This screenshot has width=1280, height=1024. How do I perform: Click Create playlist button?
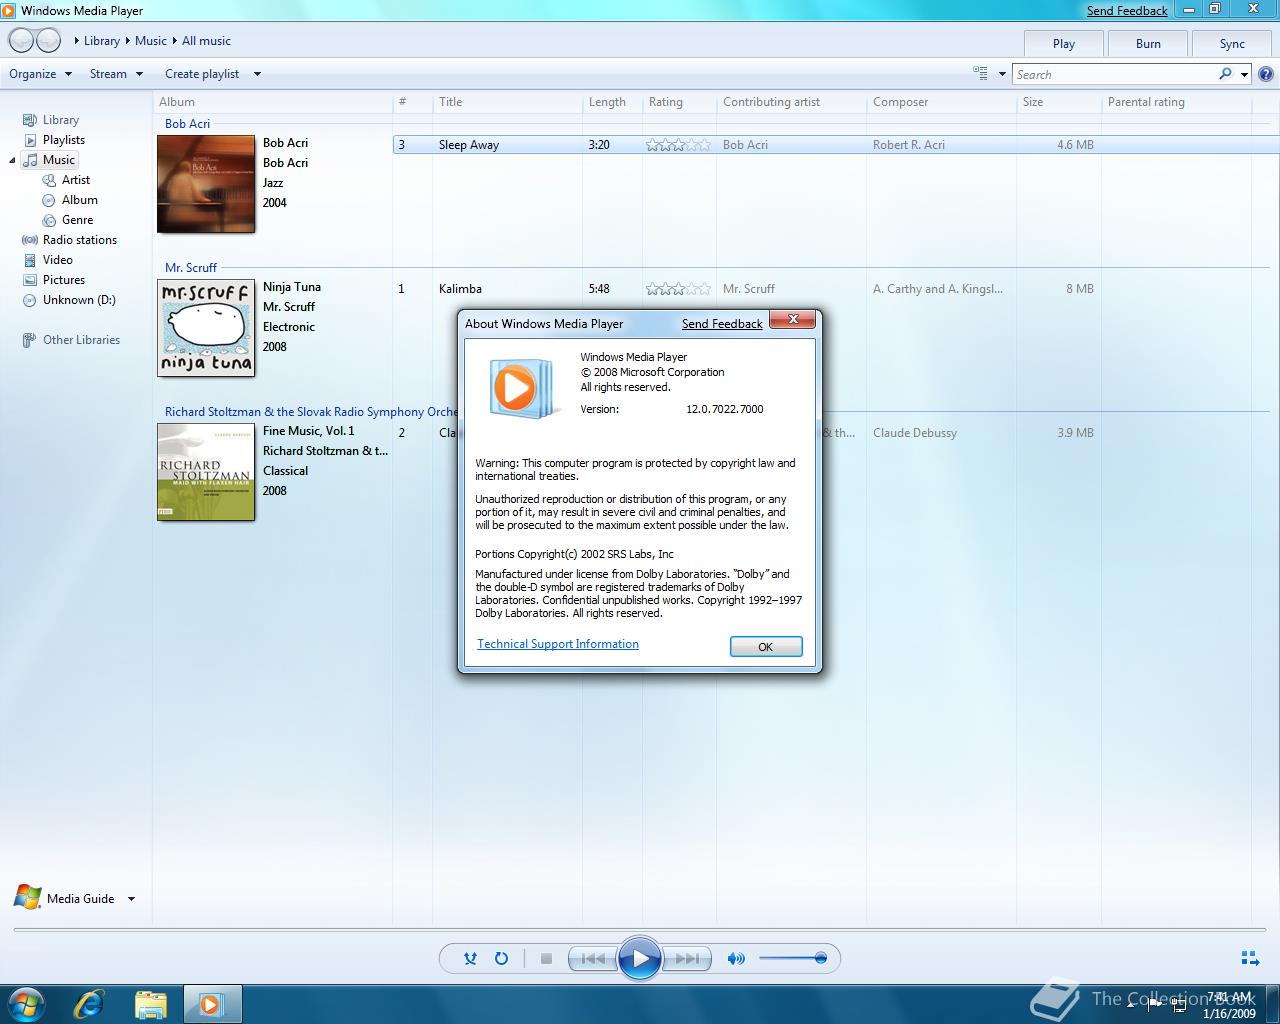(x=202, y=74)
